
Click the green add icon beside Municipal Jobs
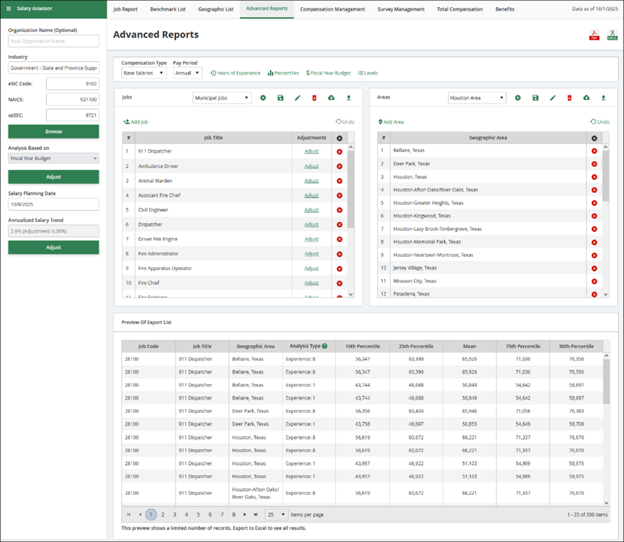point(263,98)
